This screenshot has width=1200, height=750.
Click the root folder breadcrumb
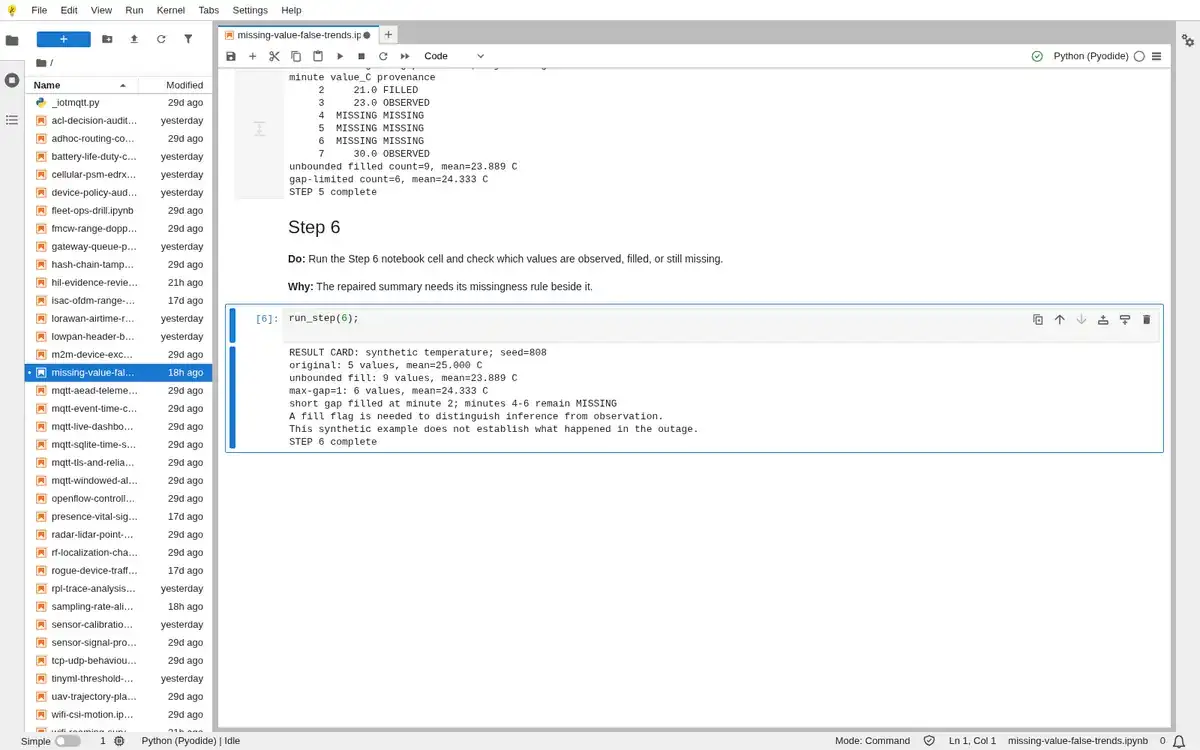coord(42,63)
